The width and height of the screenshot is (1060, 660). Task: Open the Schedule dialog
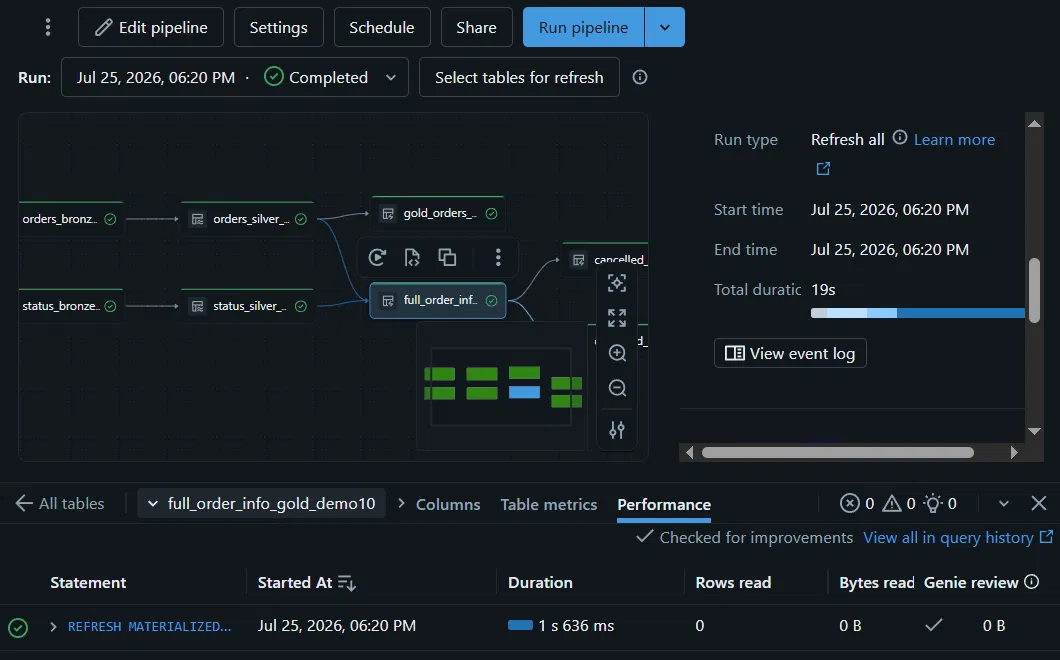click(382, 27)
